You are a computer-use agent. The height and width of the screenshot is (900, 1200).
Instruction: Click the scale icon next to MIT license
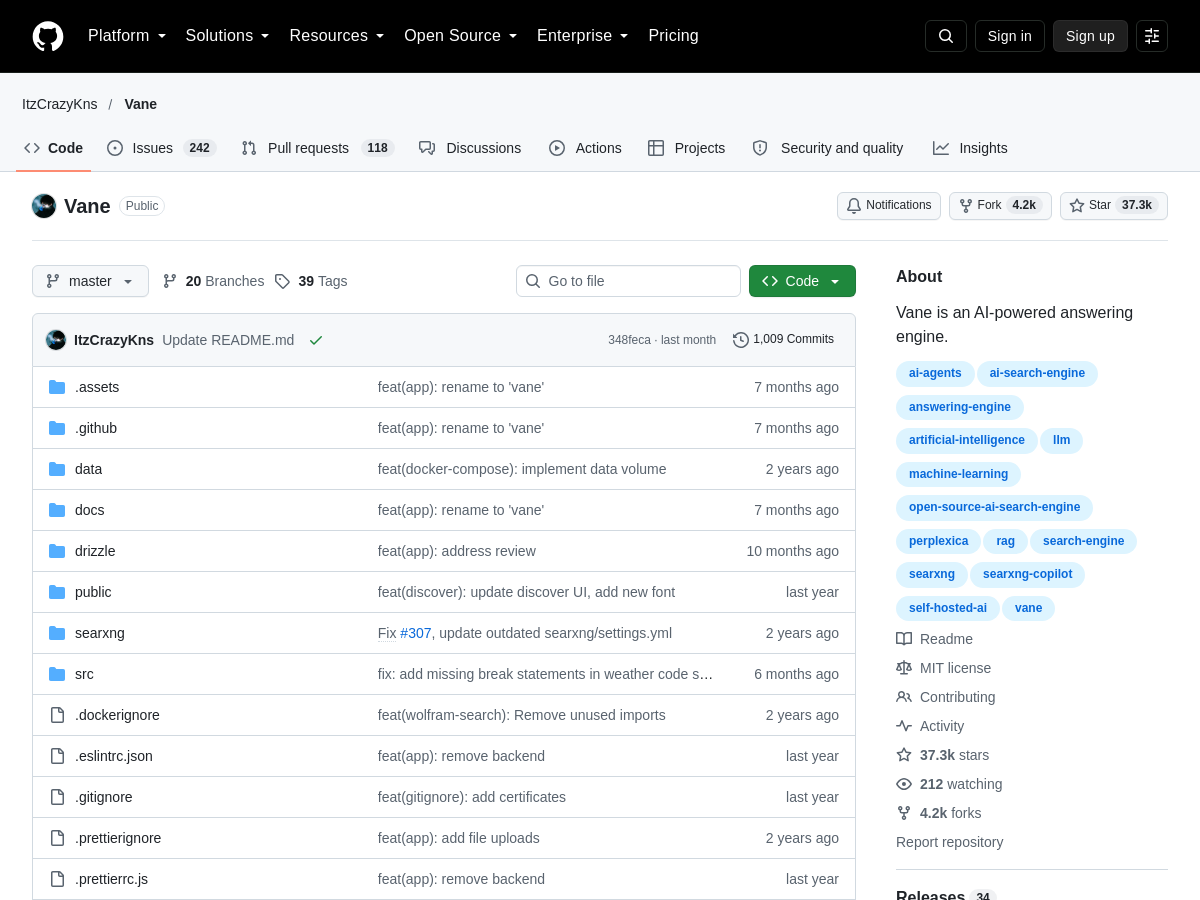904,668
